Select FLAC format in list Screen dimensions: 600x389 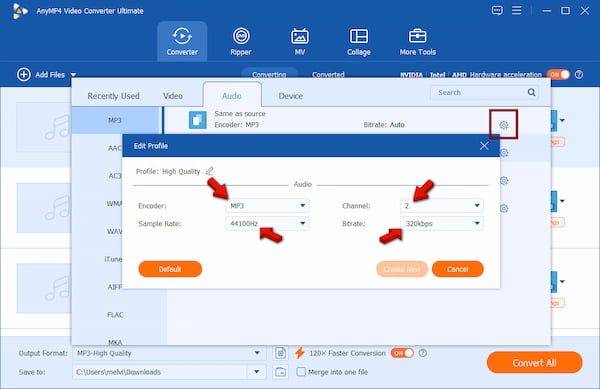[115, 315]
